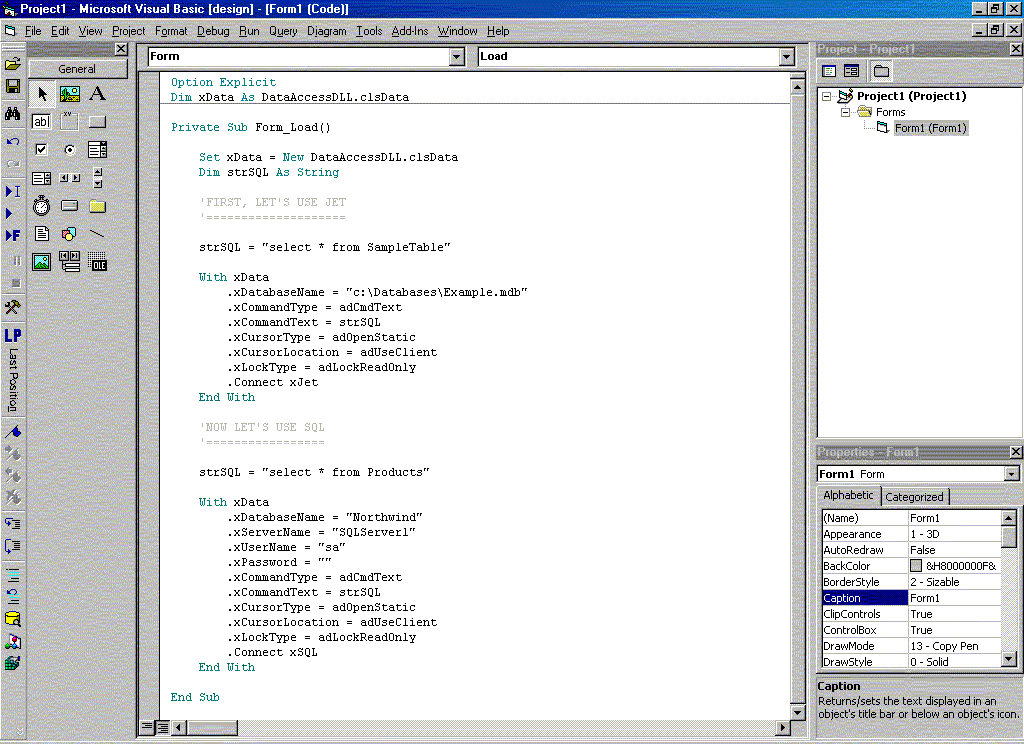Click the BackColor color swatch
The width and height of the screenshot is (1024, 744).
pos(916,566)
